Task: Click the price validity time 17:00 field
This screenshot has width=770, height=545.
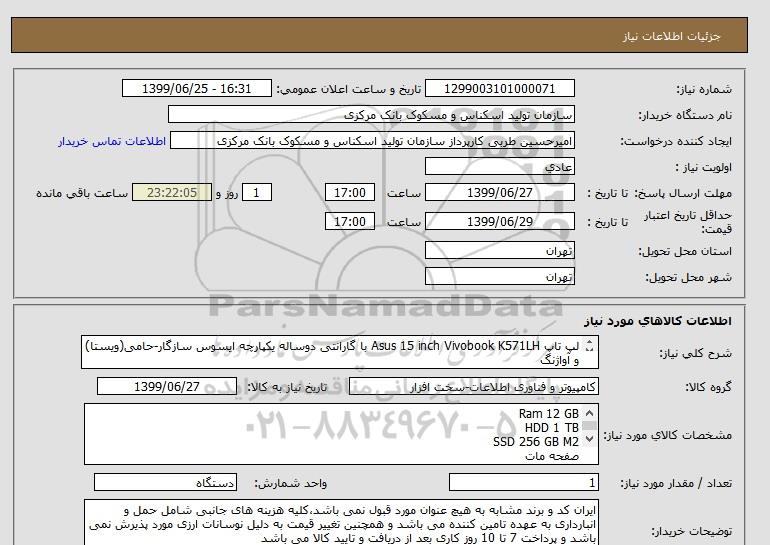Action: tap(350, 222)
